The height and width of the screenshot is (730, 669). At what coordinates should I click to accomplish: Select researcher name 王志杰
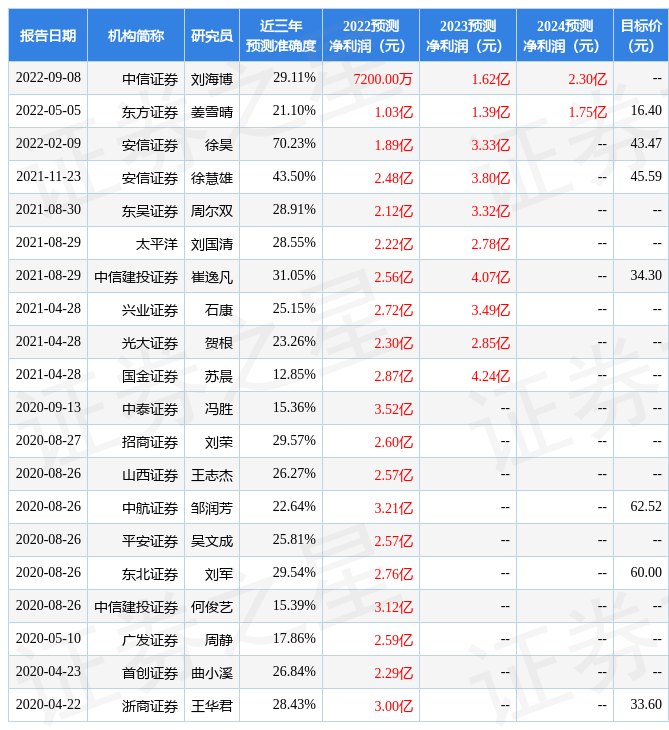point(212,475)
